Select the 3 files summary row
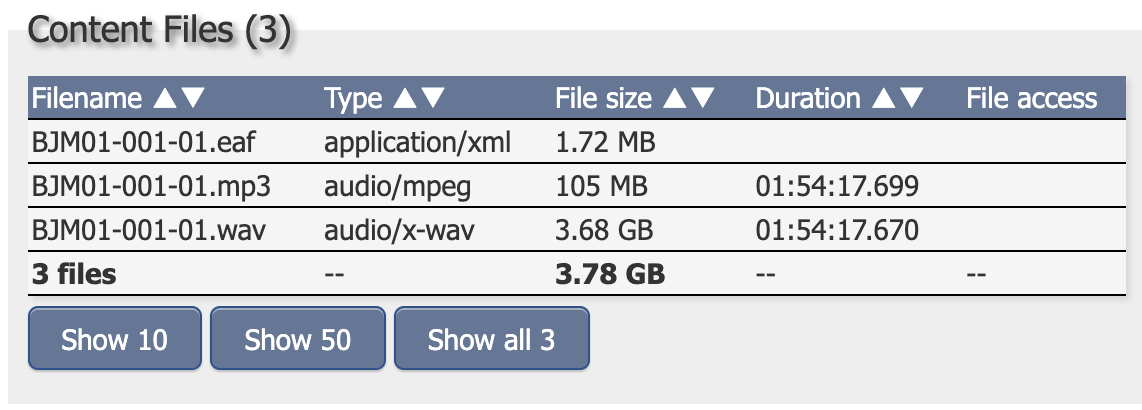The height and width of the screenshot is (410, 1142). click(x=74, y=274)
